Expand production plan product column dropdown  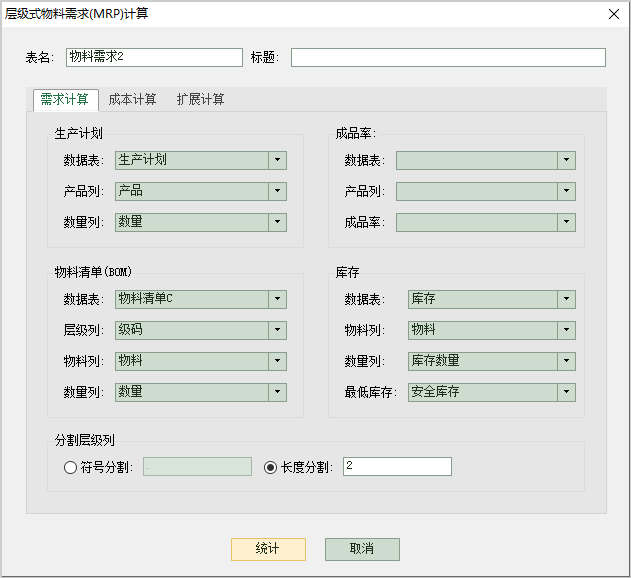click(277, 191)
